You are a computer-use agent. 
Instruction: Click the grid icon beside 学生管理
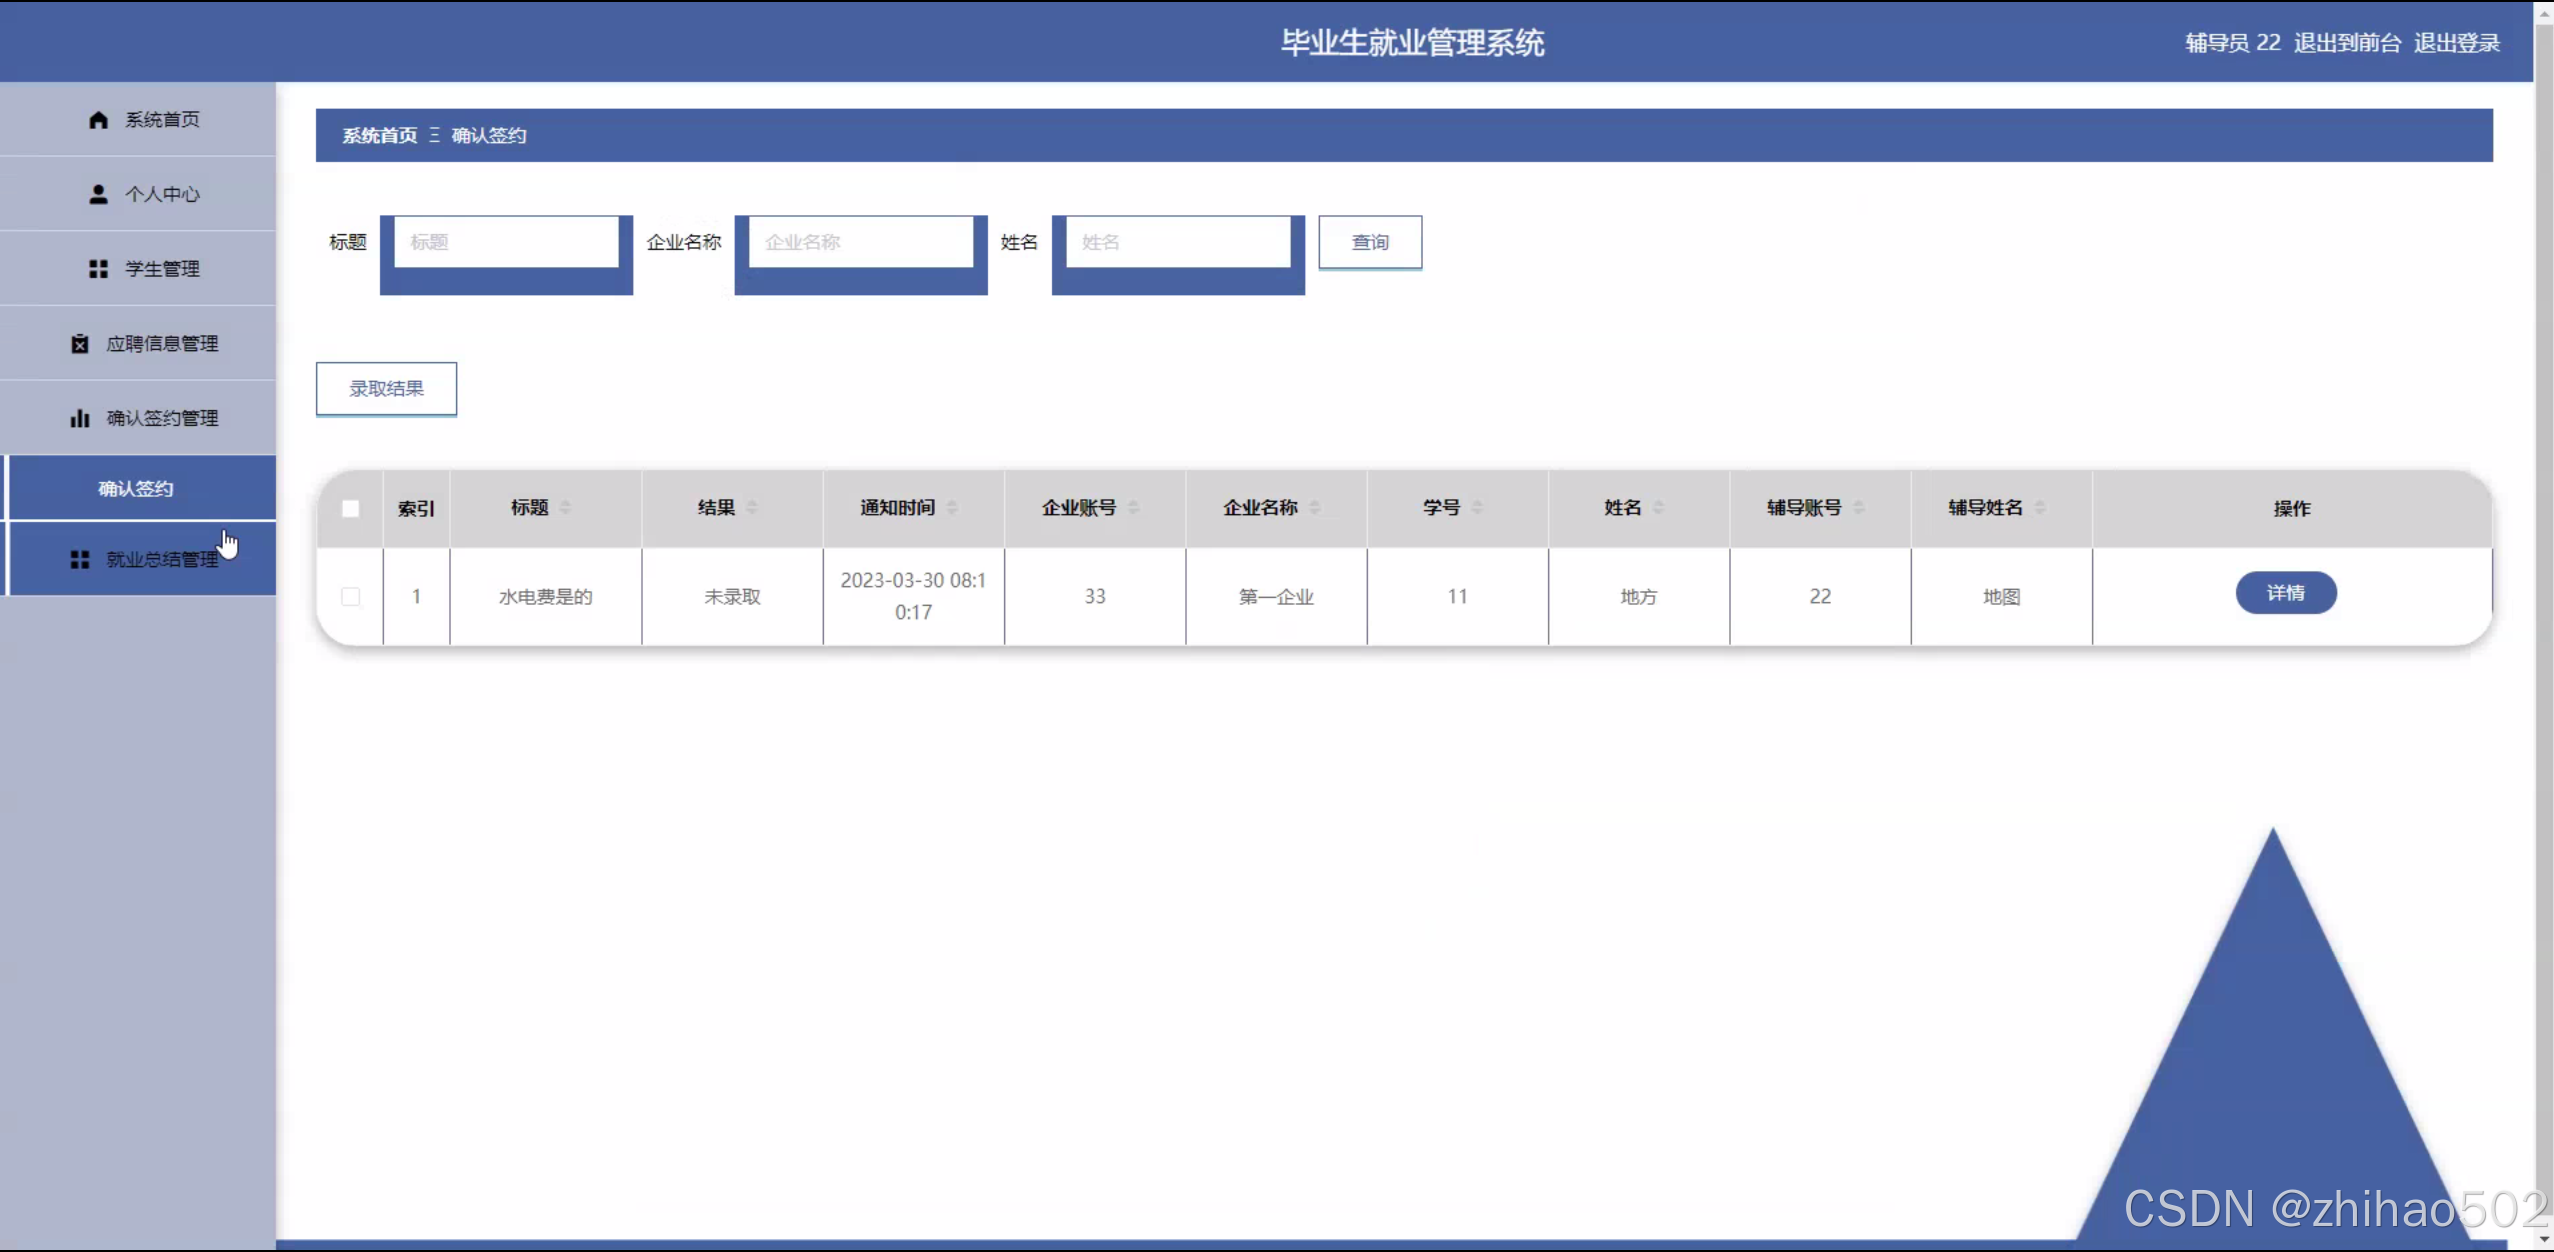coord(98,269)
